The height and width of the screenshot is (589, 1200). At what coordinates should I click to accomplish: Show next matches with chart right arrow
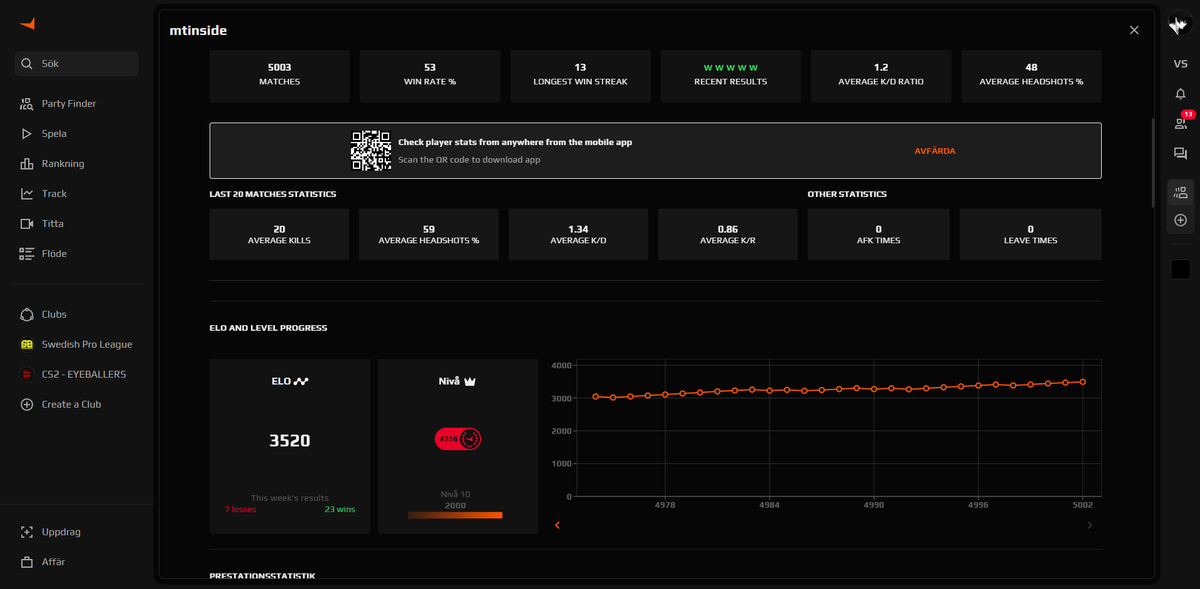1089,525
